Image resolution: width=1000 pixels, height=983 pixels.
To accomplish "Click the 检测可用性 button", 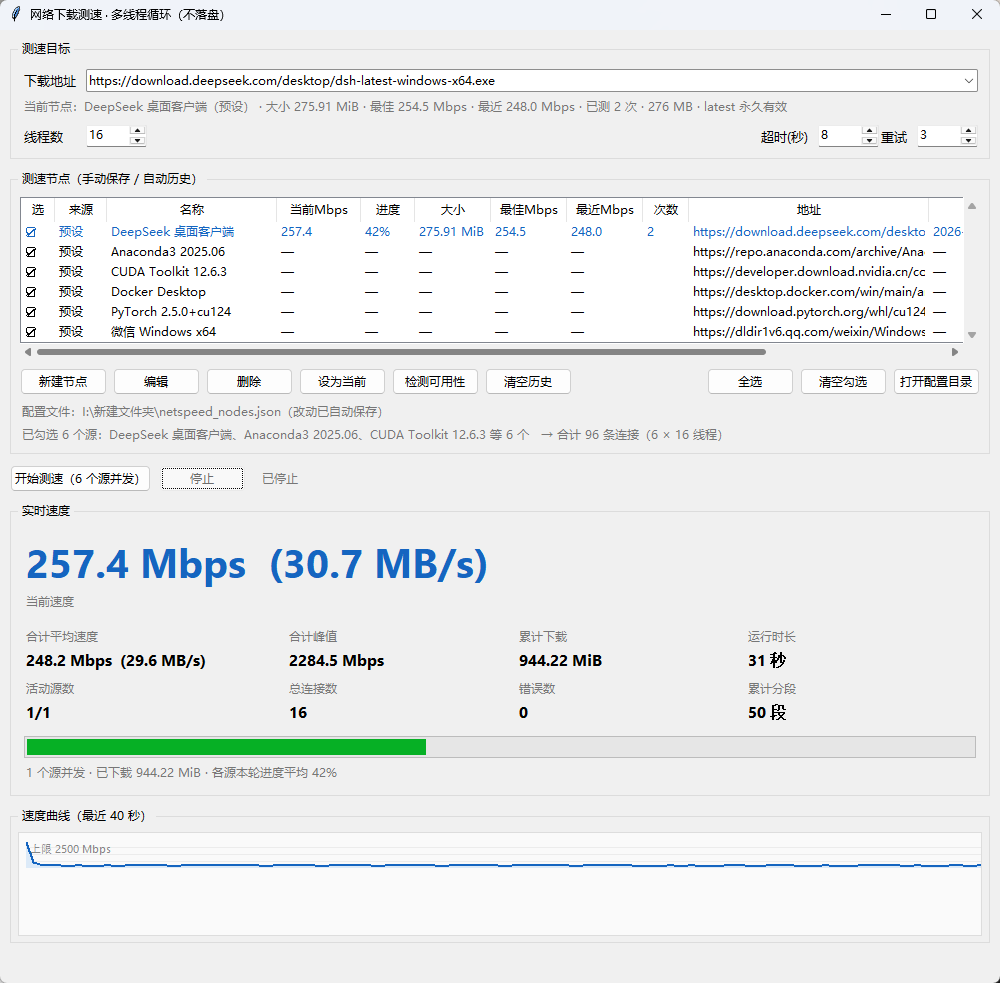I will coord(436,381).
